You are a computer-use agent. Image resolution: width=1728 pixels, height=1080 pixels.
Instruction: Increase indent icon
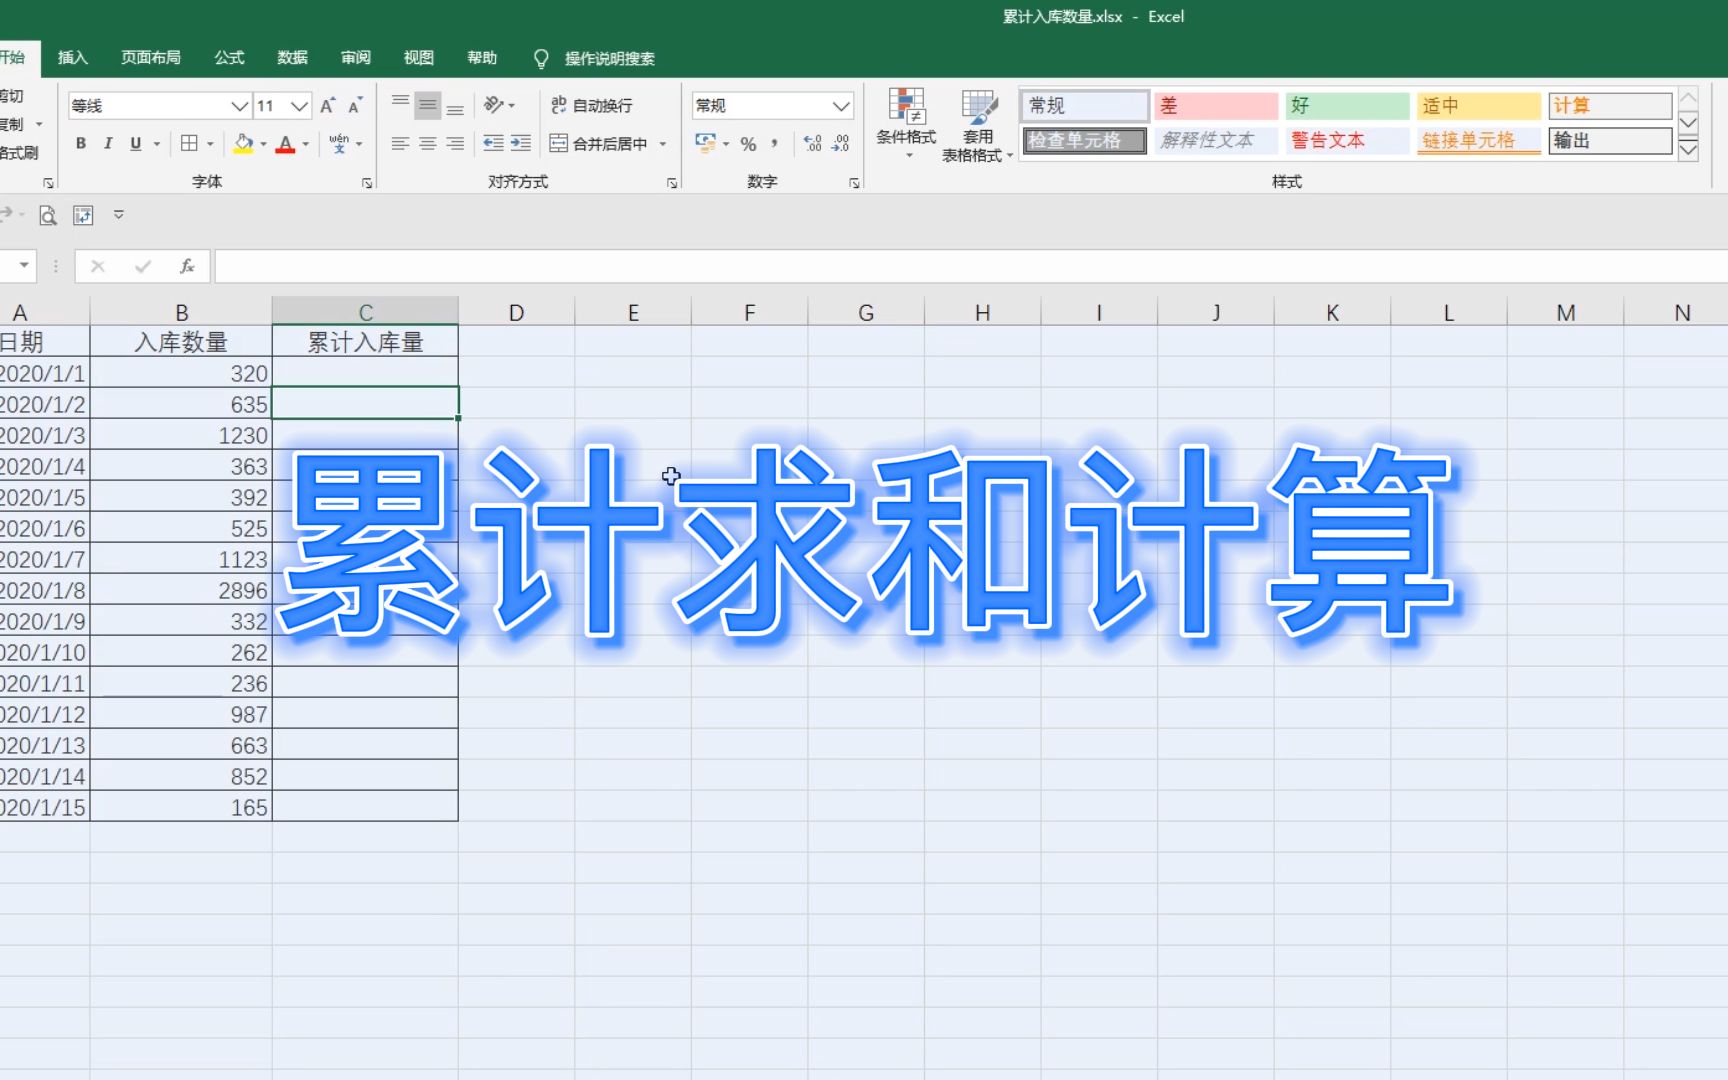(521, 144)
